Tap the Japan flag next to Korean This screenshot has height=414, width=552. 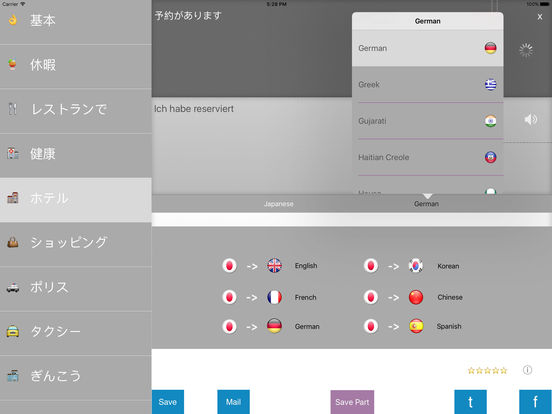(371, 265)
